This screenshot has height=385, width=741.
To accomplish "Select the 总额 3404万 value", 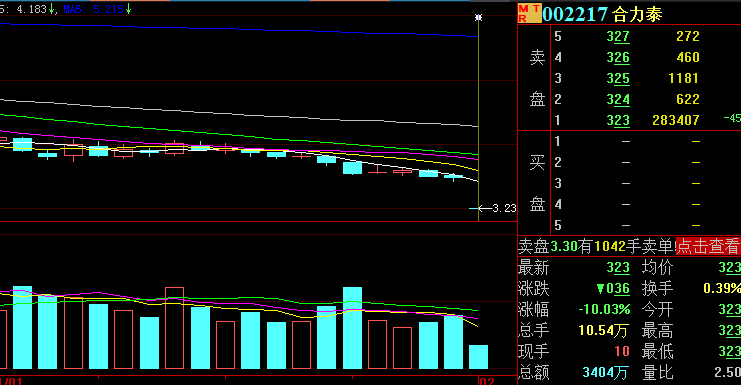I will [x=605, y=372].
